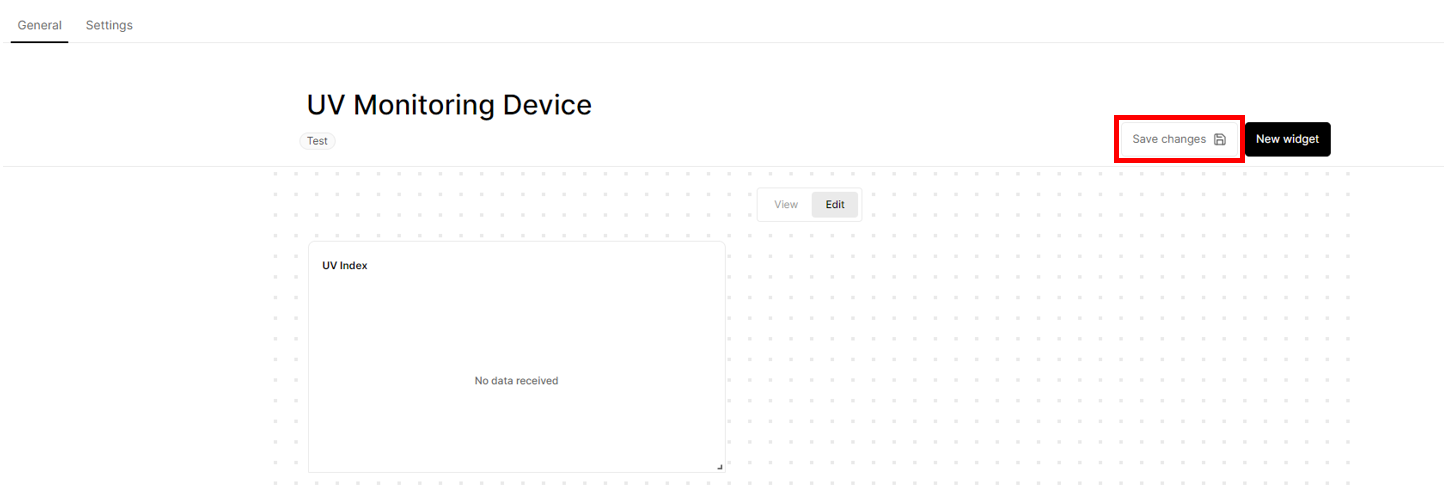Select the Edit mode toggle

pos(835,204)
